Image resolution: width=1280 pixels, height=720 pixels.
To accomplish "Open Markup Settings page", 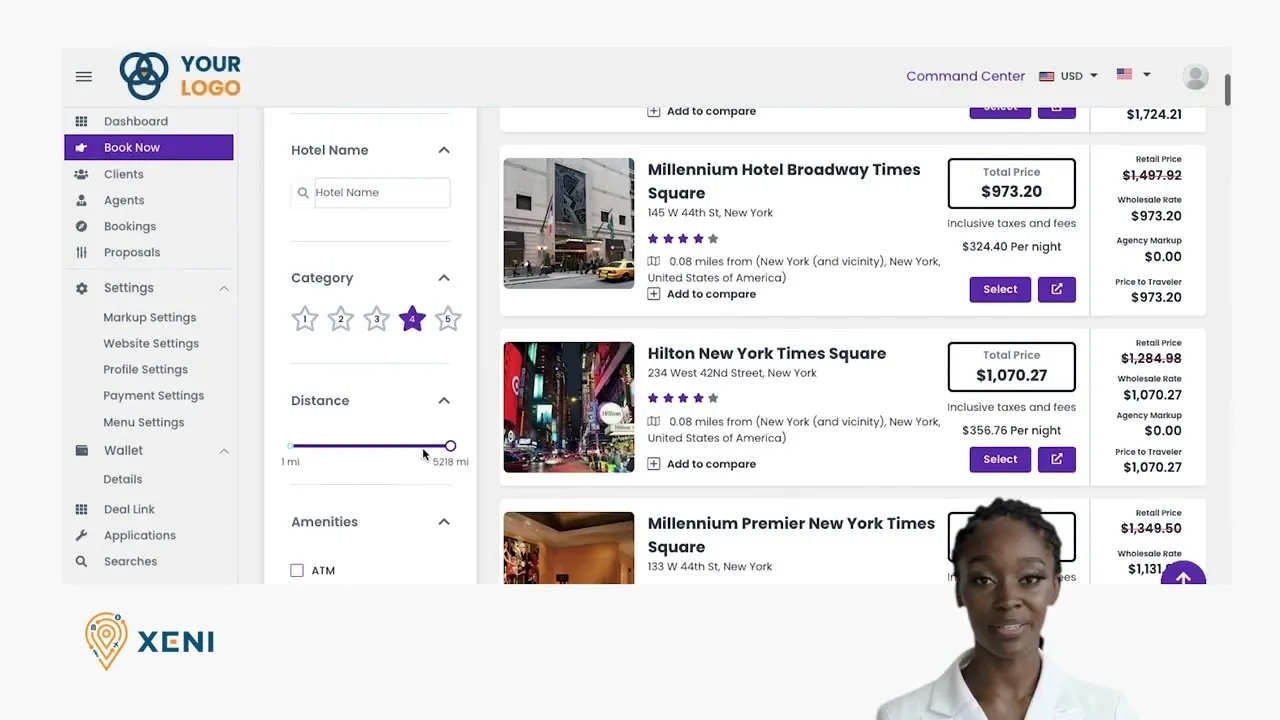I will 150,317.
